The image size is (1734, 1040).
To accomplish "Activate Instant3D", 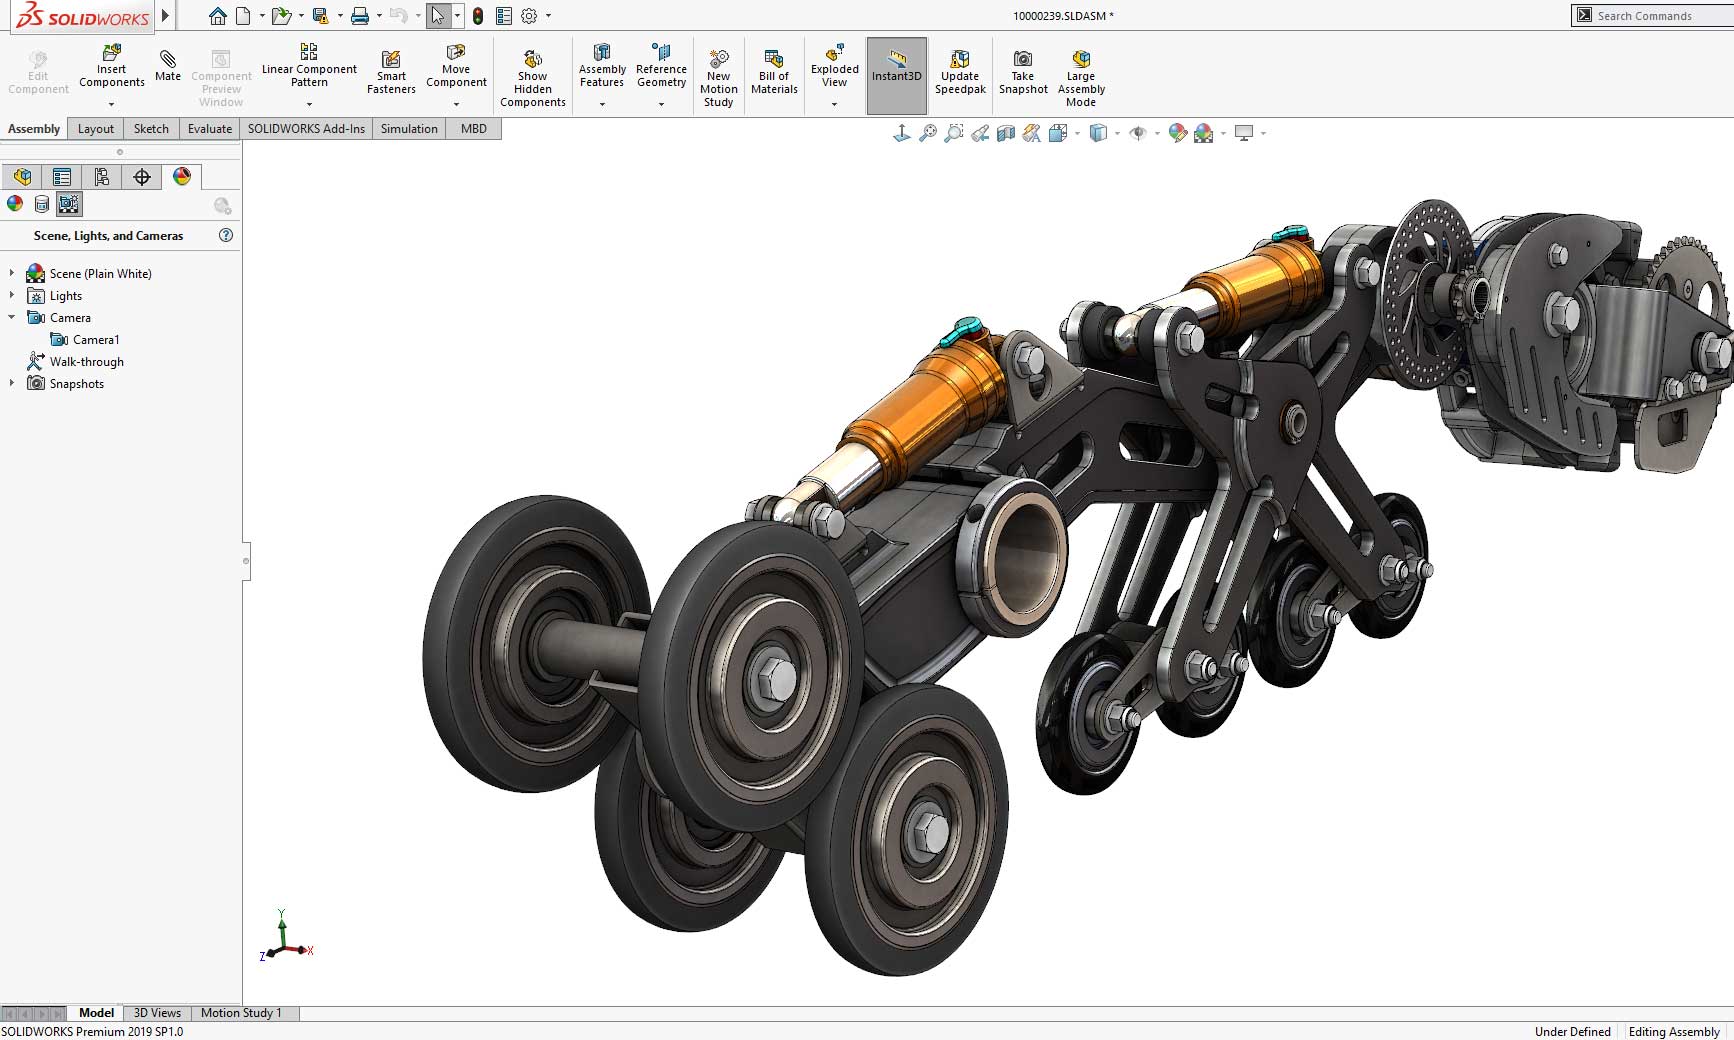I will click(x=896, y=73).
